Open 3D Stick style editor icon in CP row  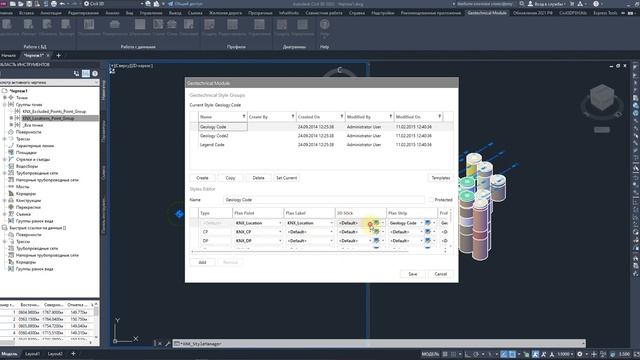[376, 232]
